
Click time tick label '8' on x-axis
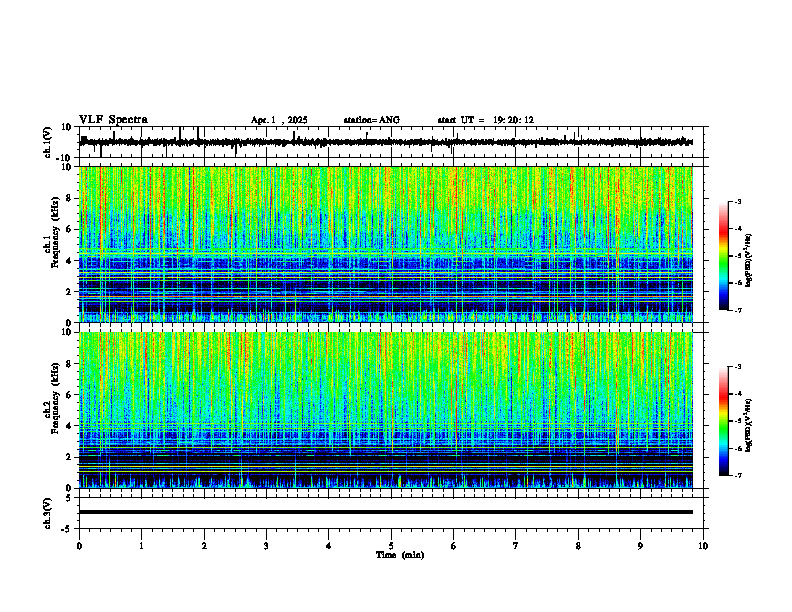(x=578, y=546)
